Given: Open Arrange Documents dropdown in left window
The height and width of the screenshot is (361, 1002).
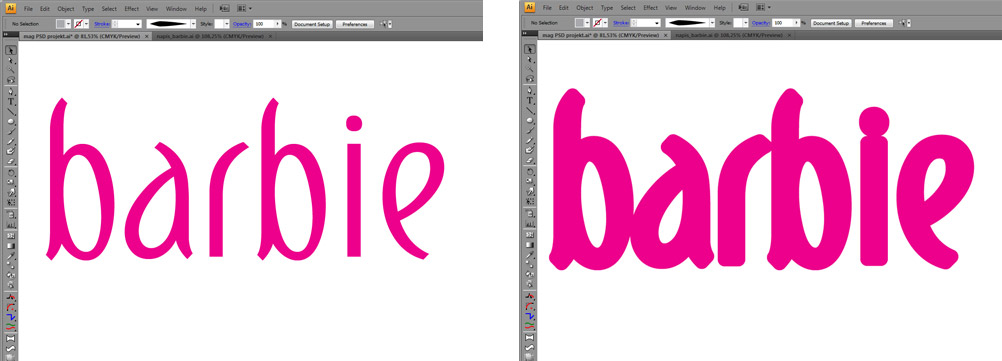Looking at the screenshot, I should 245,8.
